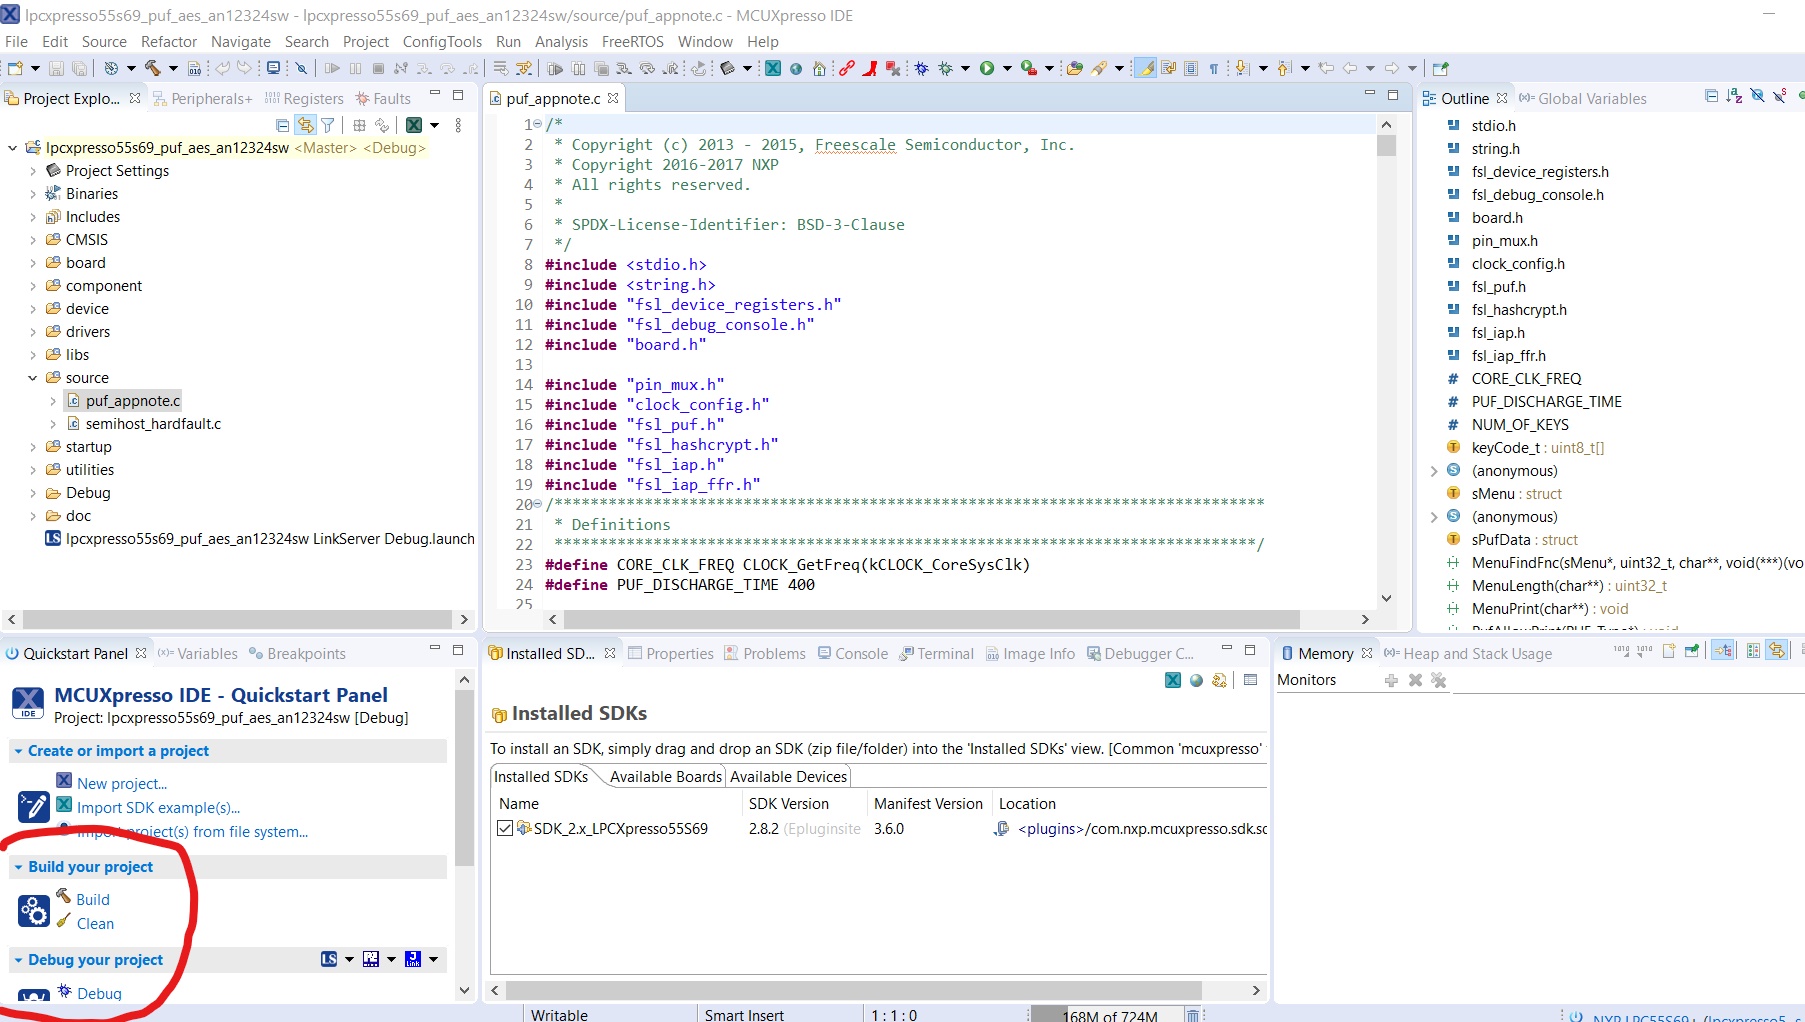Toggle Link with Editor in Project Explorer
1805x1022 pixels.
(305, 125)
